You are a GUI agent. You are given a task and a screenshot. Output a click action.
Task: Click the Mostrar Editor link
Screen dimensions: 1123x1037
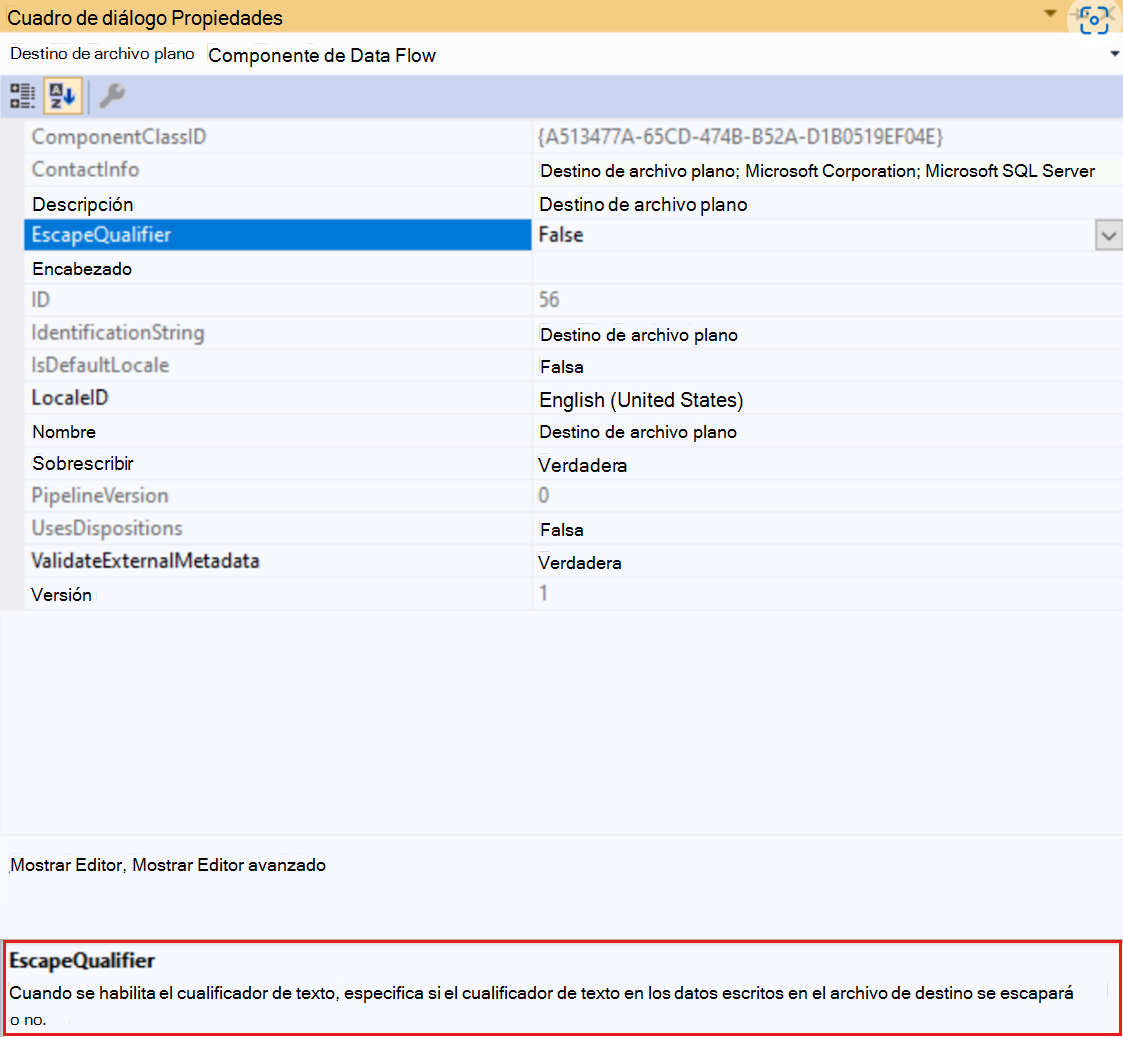pyautogui.click(x=66, y=865)
